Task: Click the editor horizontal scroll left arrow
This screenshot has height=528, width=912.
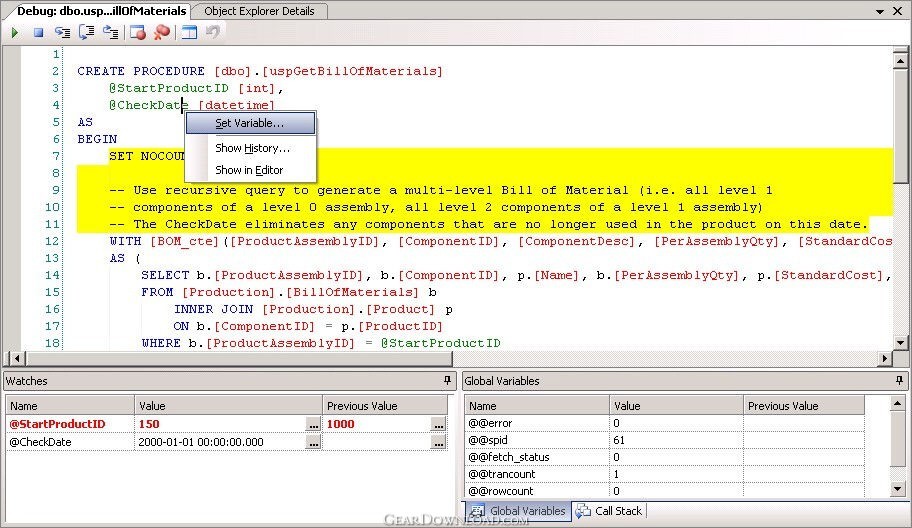Action: [x=17, y=358]
